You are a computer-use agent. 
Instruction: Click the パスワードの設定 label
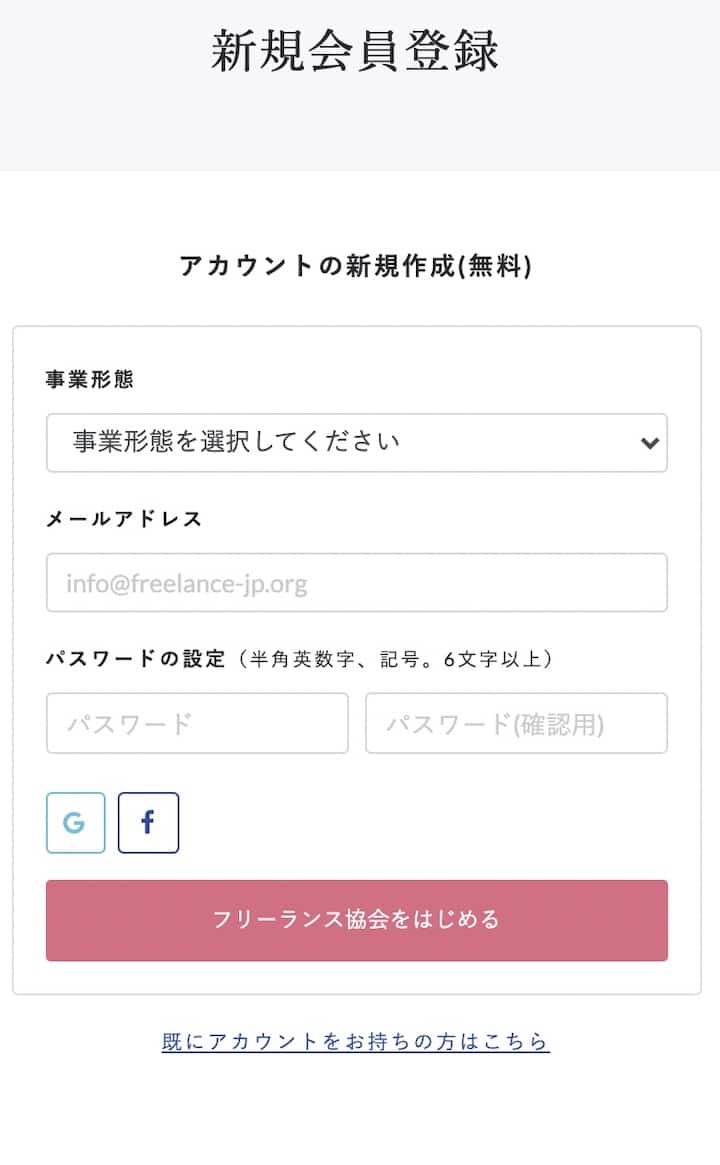pyautogui.click(x=136, y=659)
